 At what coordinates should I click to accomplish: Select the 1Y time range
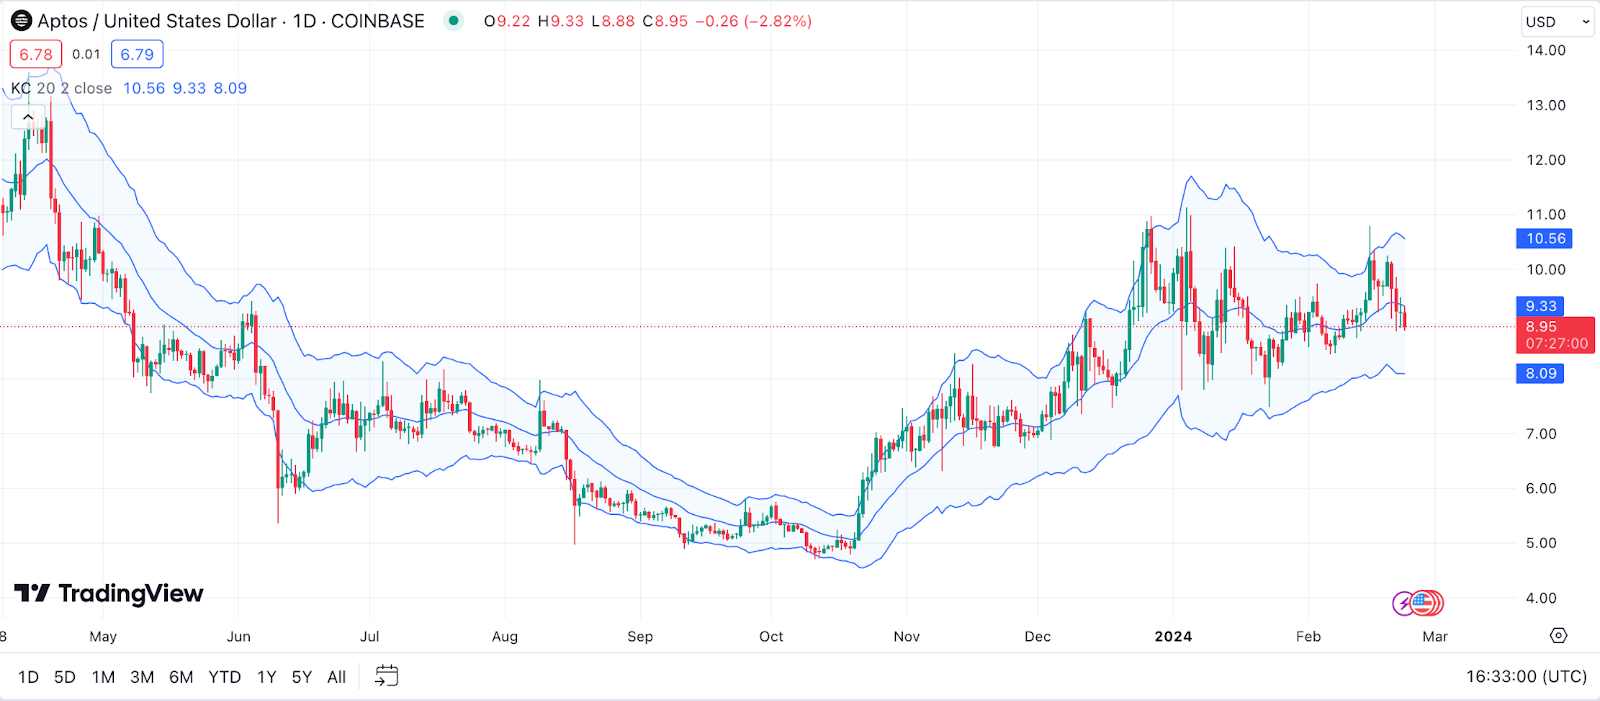(266, 677)
